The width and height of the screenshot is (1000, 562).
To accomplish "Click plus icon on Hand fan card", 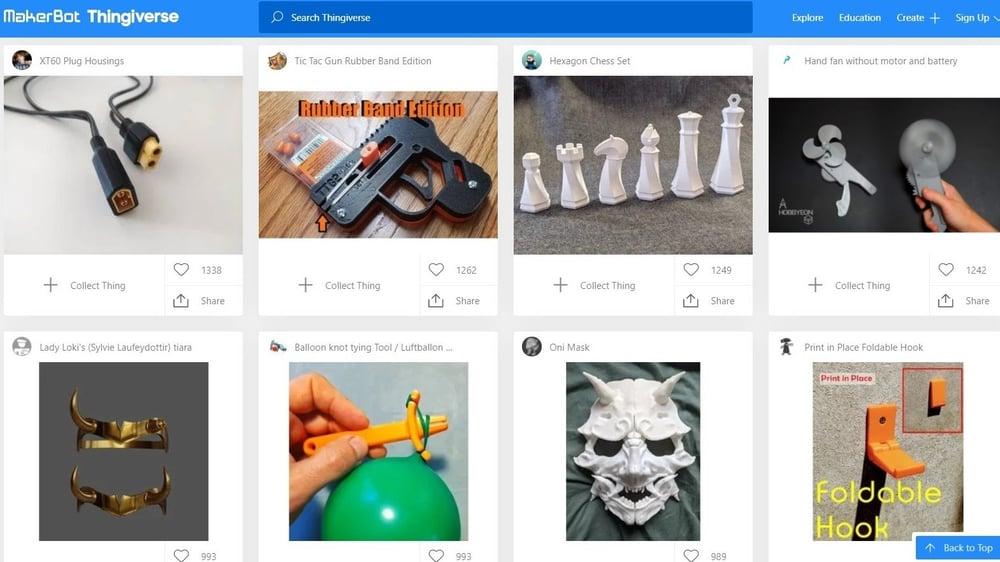I will (815, 285).
